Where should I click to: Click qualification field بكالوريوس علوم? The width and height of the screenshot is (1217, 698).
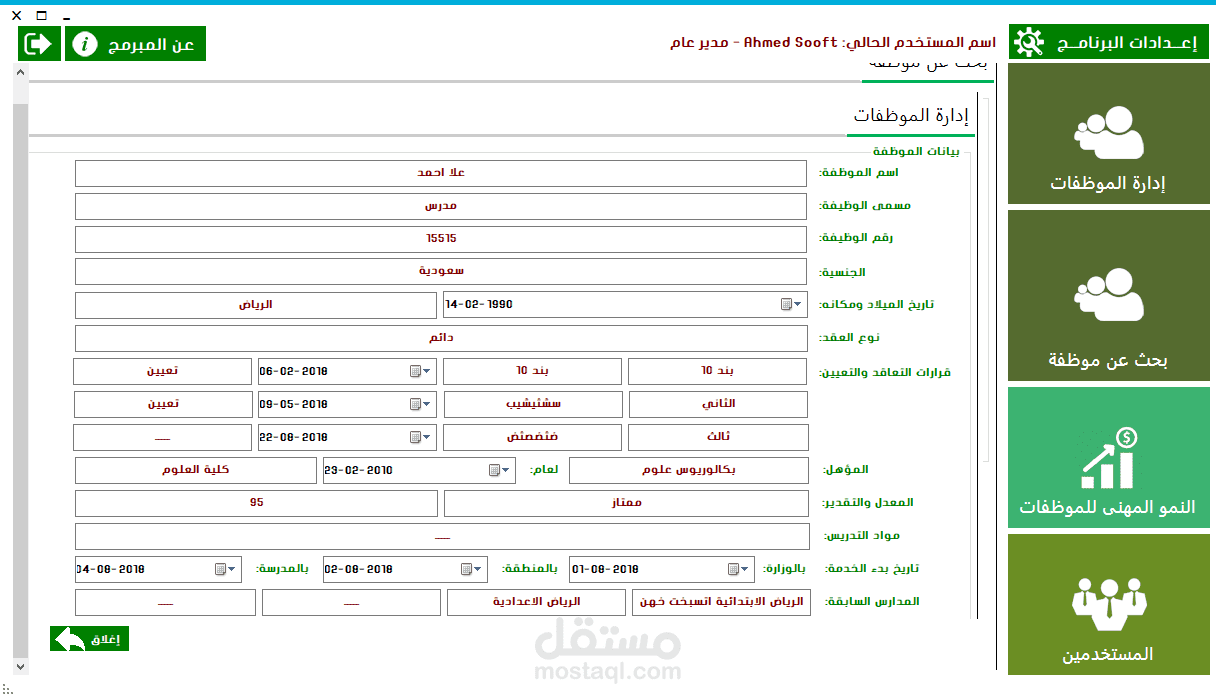(689, 470)
